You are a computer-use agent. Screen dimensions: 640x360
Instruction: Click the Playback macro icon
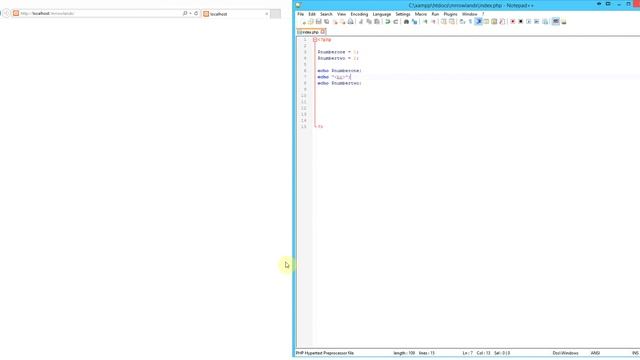click(x=529, y=22)
